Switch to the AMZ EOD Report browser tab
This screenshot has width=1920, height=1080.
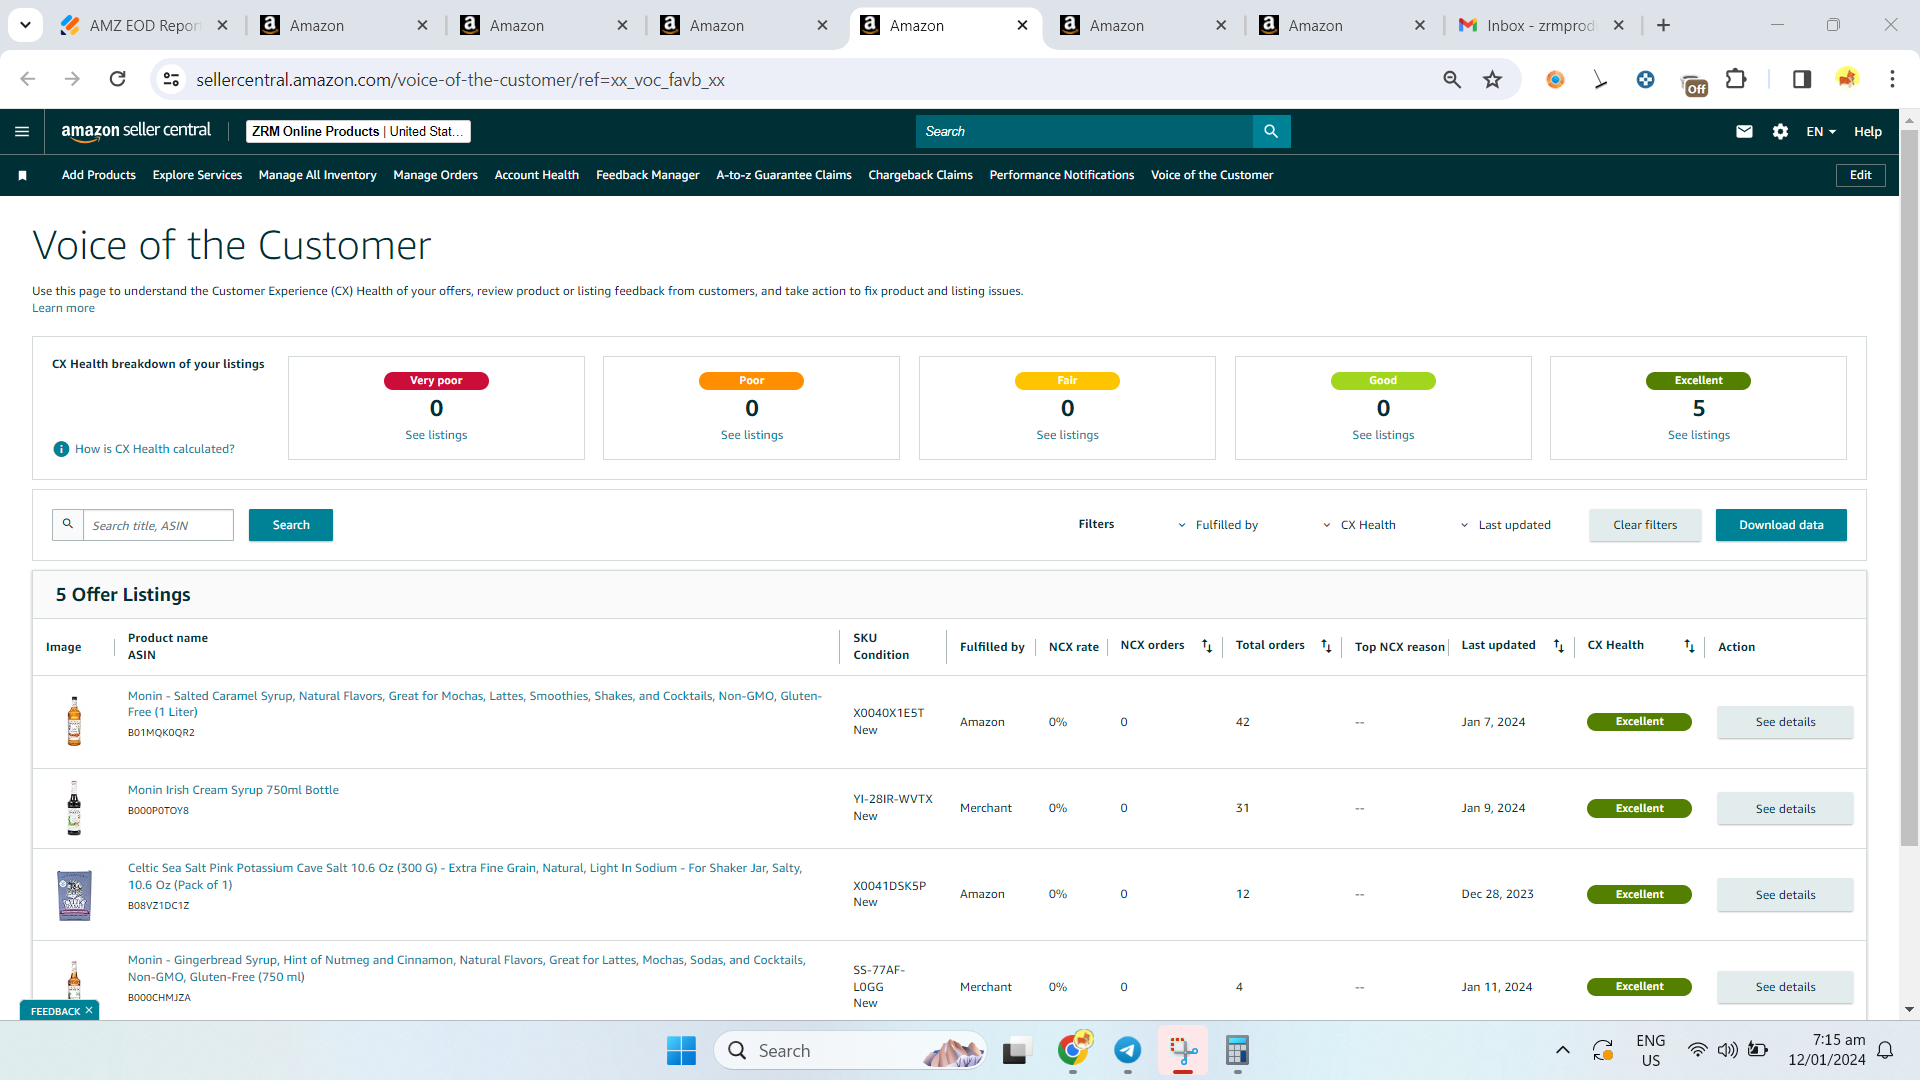pyautogui.click(x=145, y=25)
